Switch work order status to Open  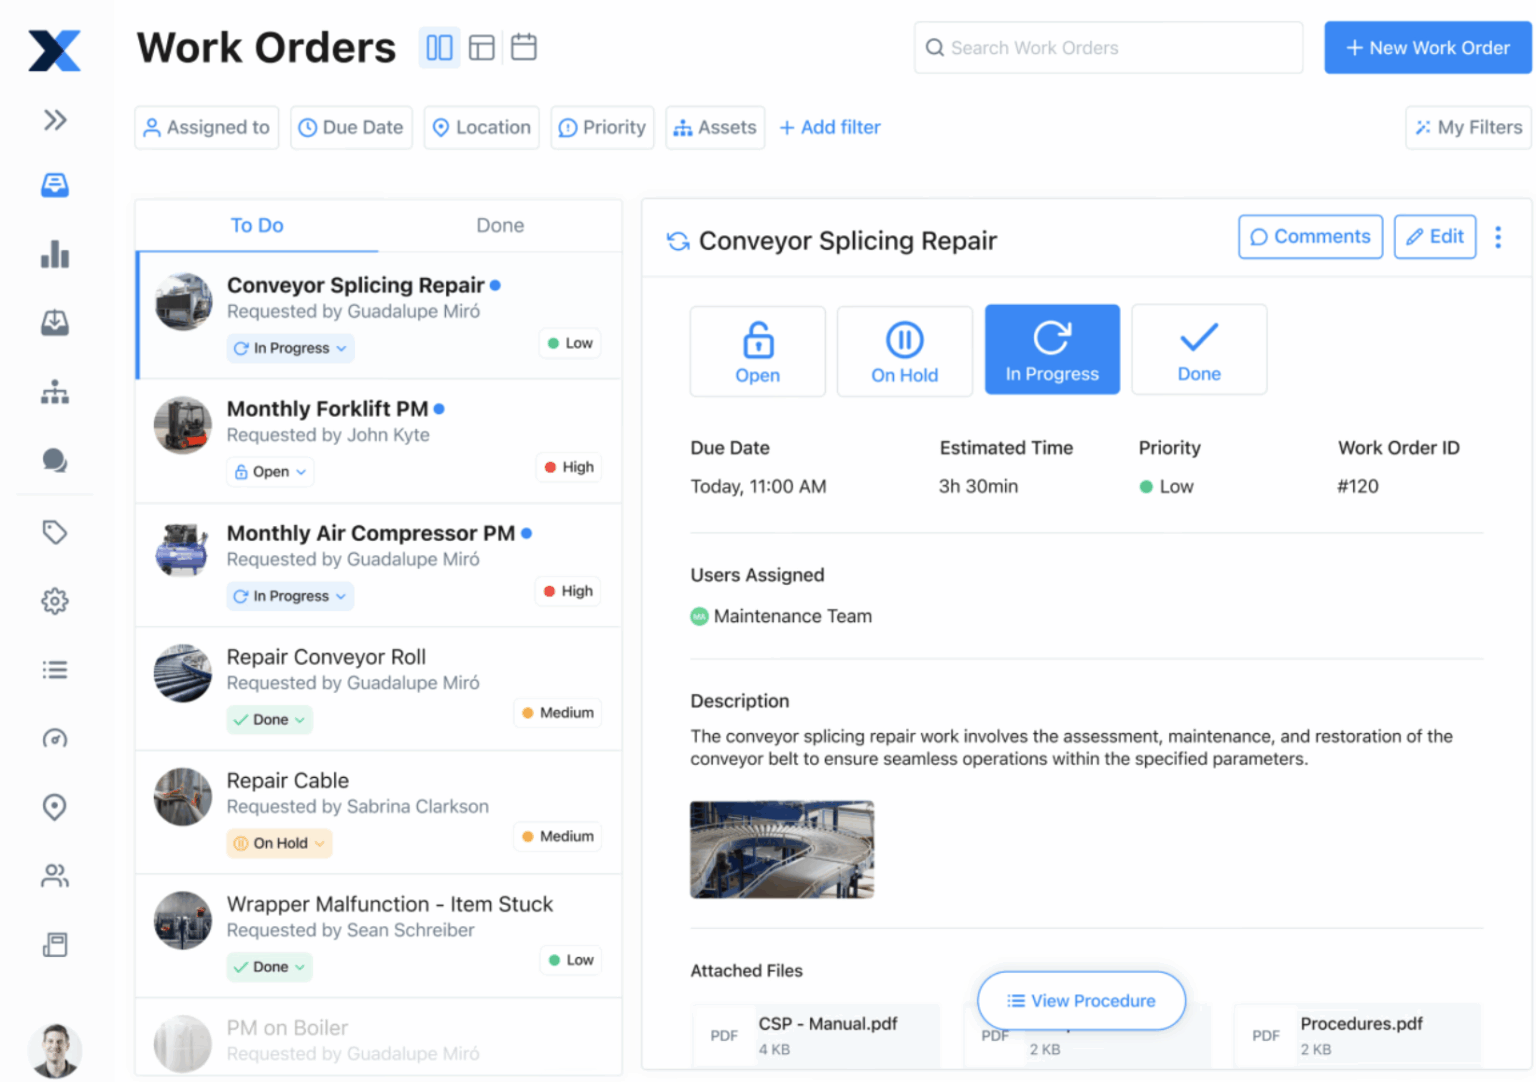[757, 351]
